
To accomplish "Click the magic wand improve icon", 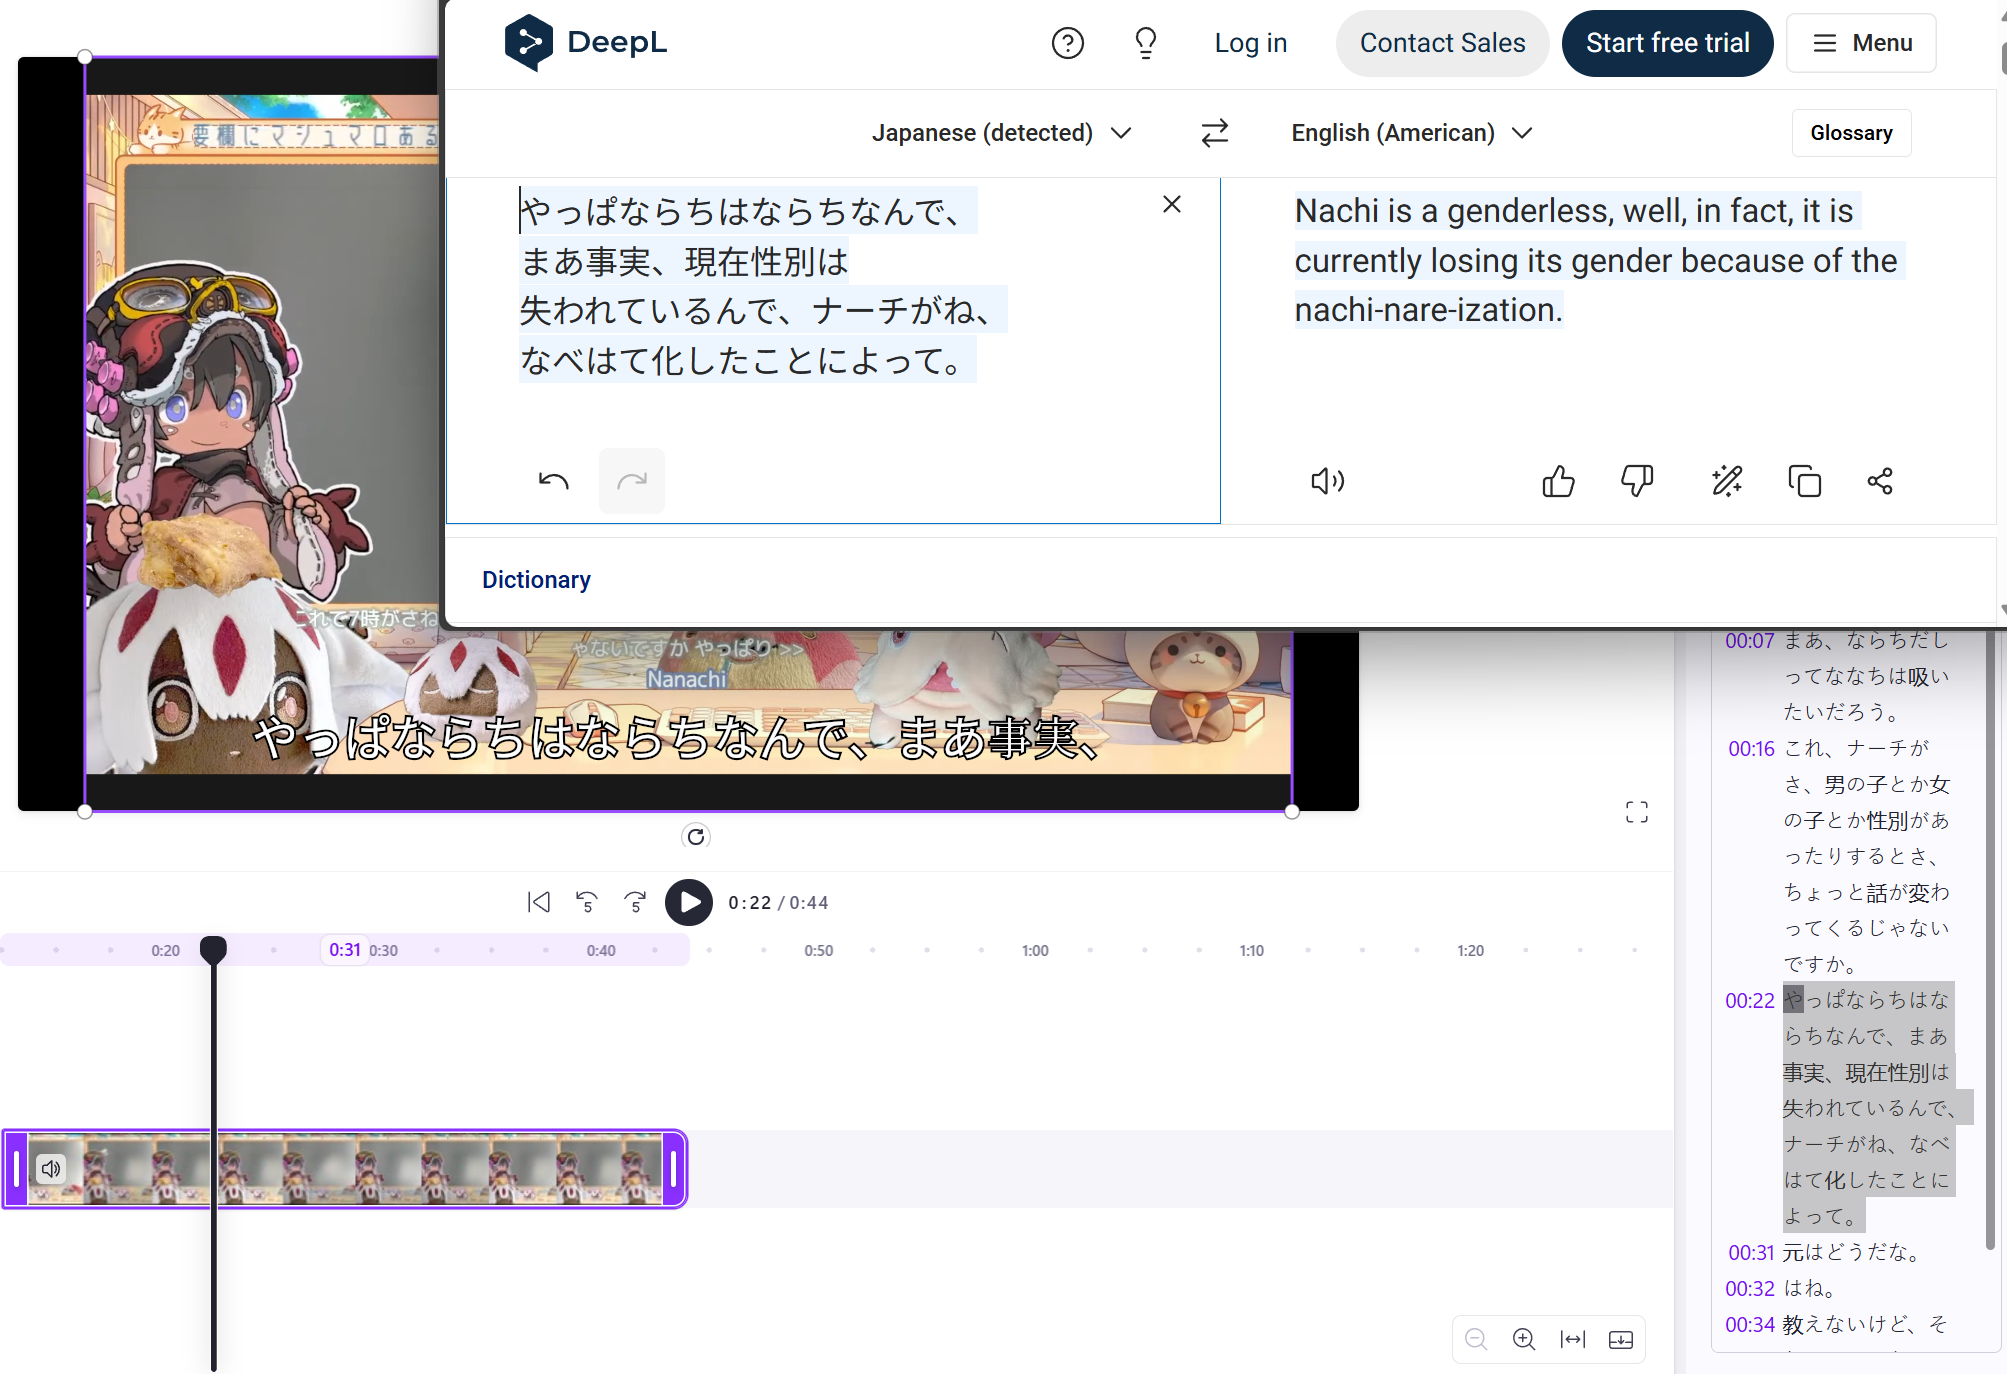I will click(1726, 481).
